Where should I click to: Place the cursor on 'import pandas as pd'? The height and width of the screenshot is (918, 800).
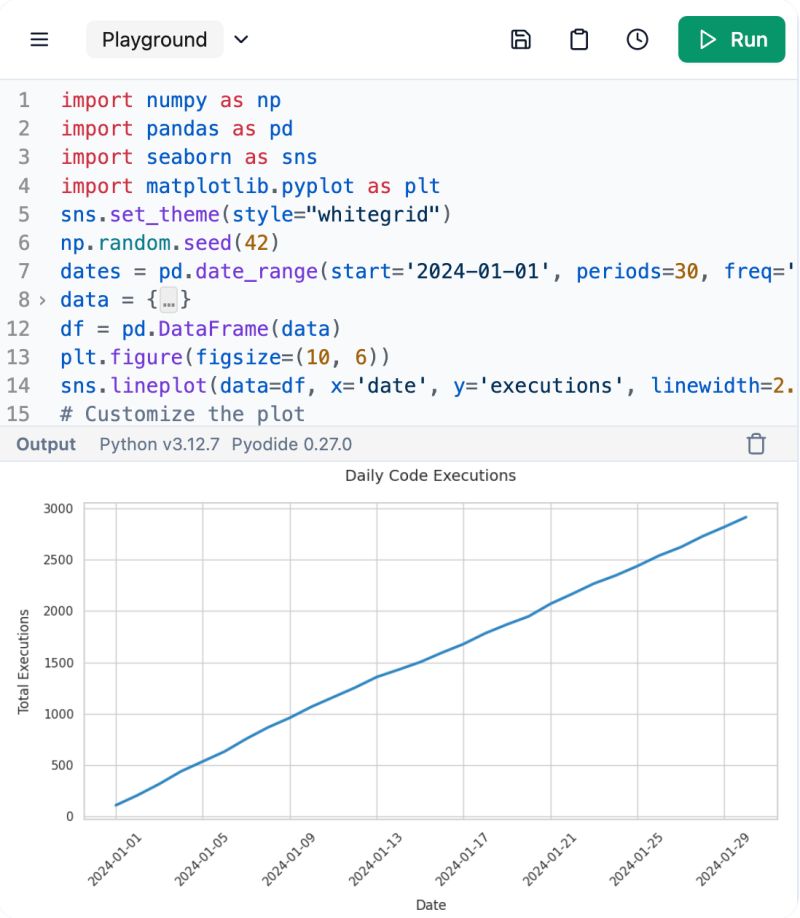177,129
